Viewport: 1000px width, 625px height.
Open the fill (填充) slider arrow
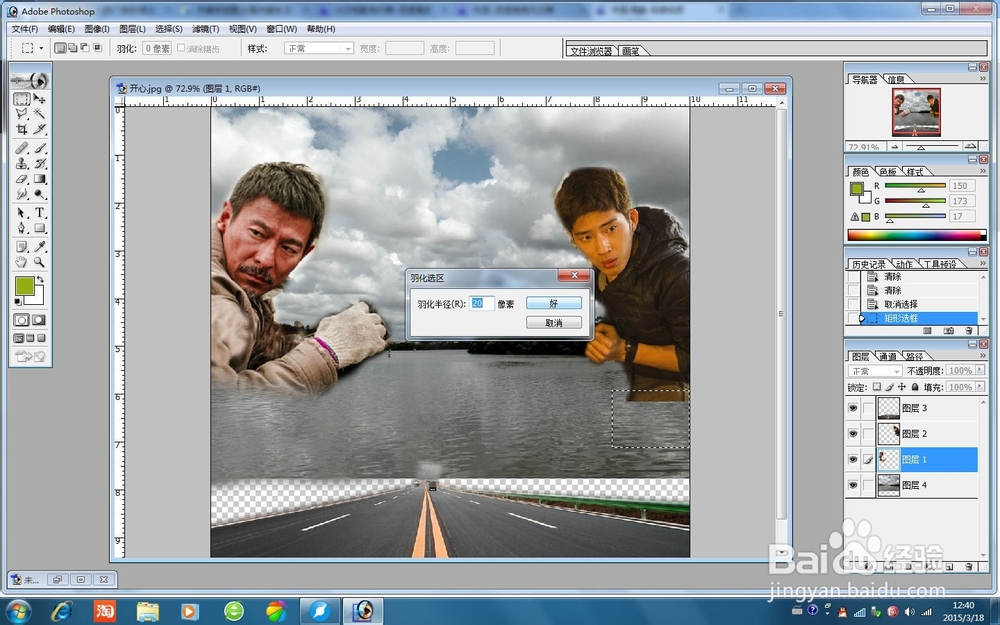coord(980,387)
